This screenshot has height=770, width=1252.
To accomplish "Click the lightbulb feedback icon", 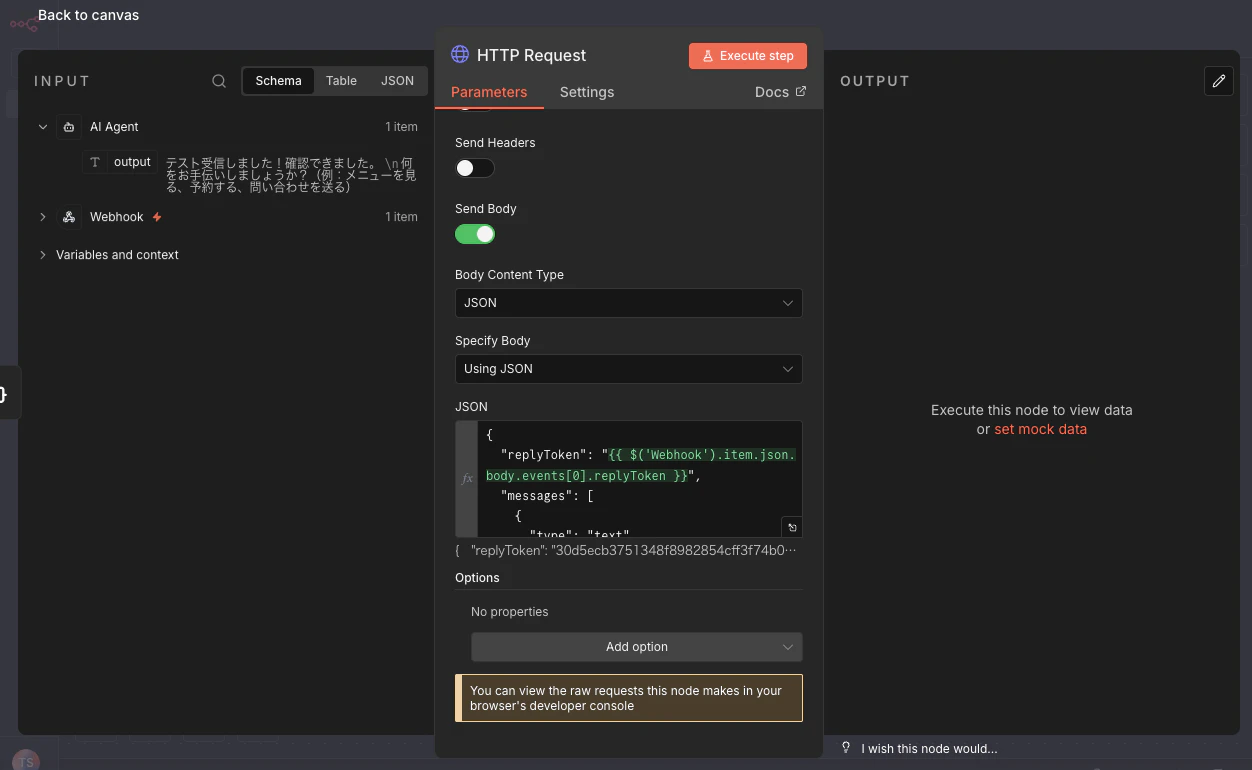I will [x=846, y=748].
